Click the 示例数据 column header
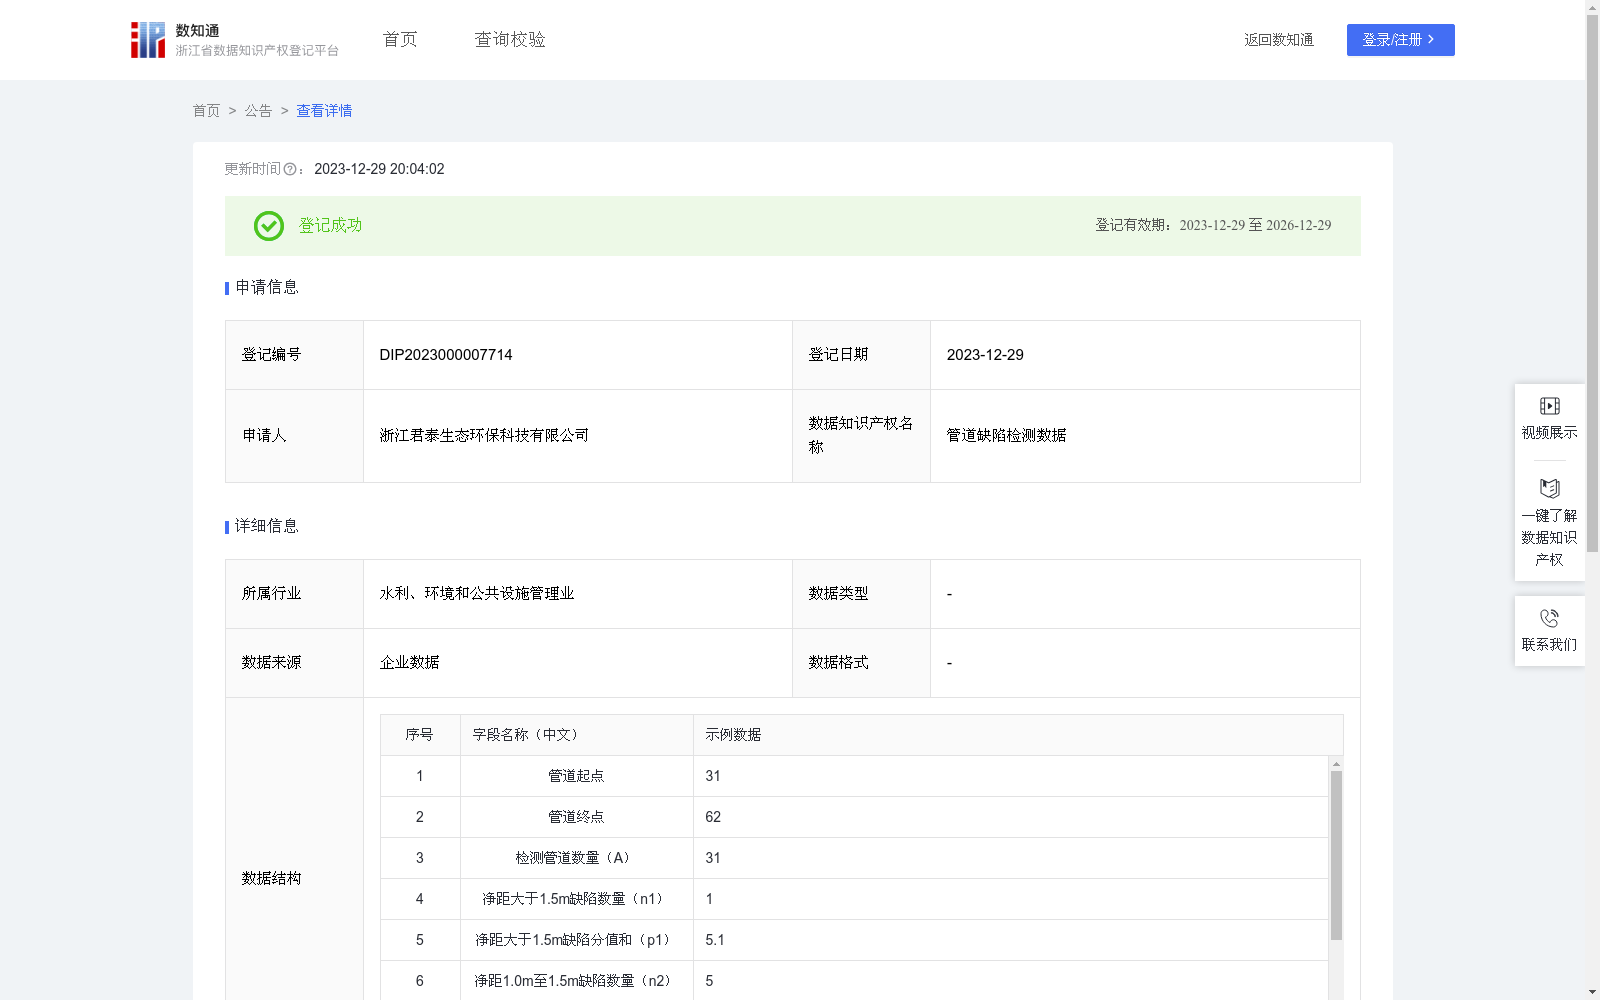The image size is (1600, 1000). pos(1018,735)
